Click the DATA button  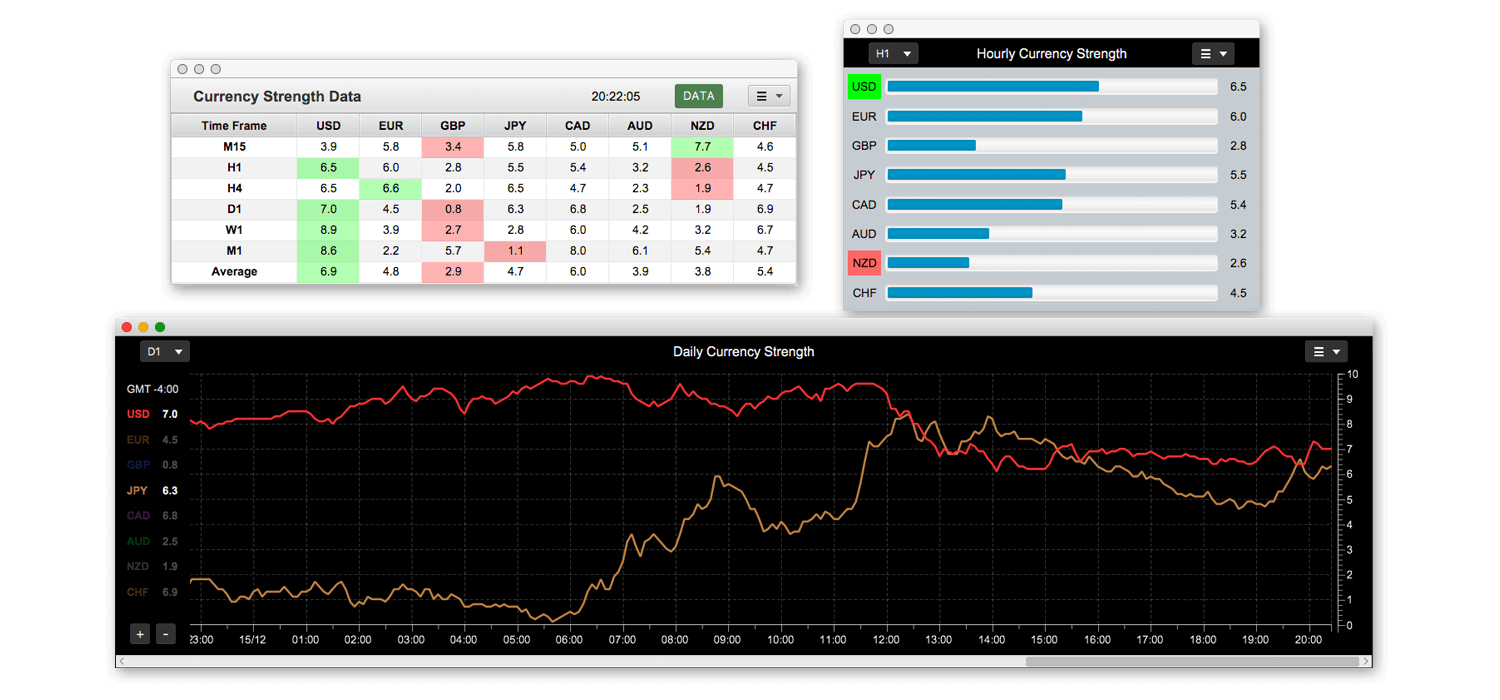(x=698, y=95)
